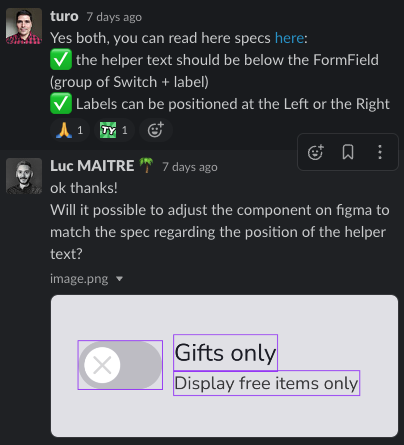Click '7 days ago' on Luc's message
The height and width of the screenshot is (445, 404).
click(x=190, y=167)
